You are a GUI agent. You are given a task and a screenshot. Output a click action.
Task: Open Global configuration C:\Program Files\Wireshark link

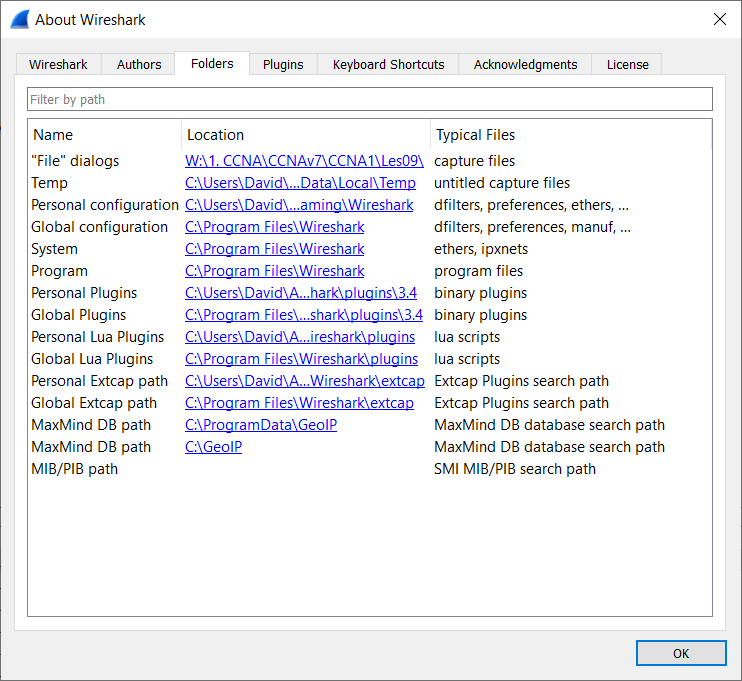click(274, 227)
